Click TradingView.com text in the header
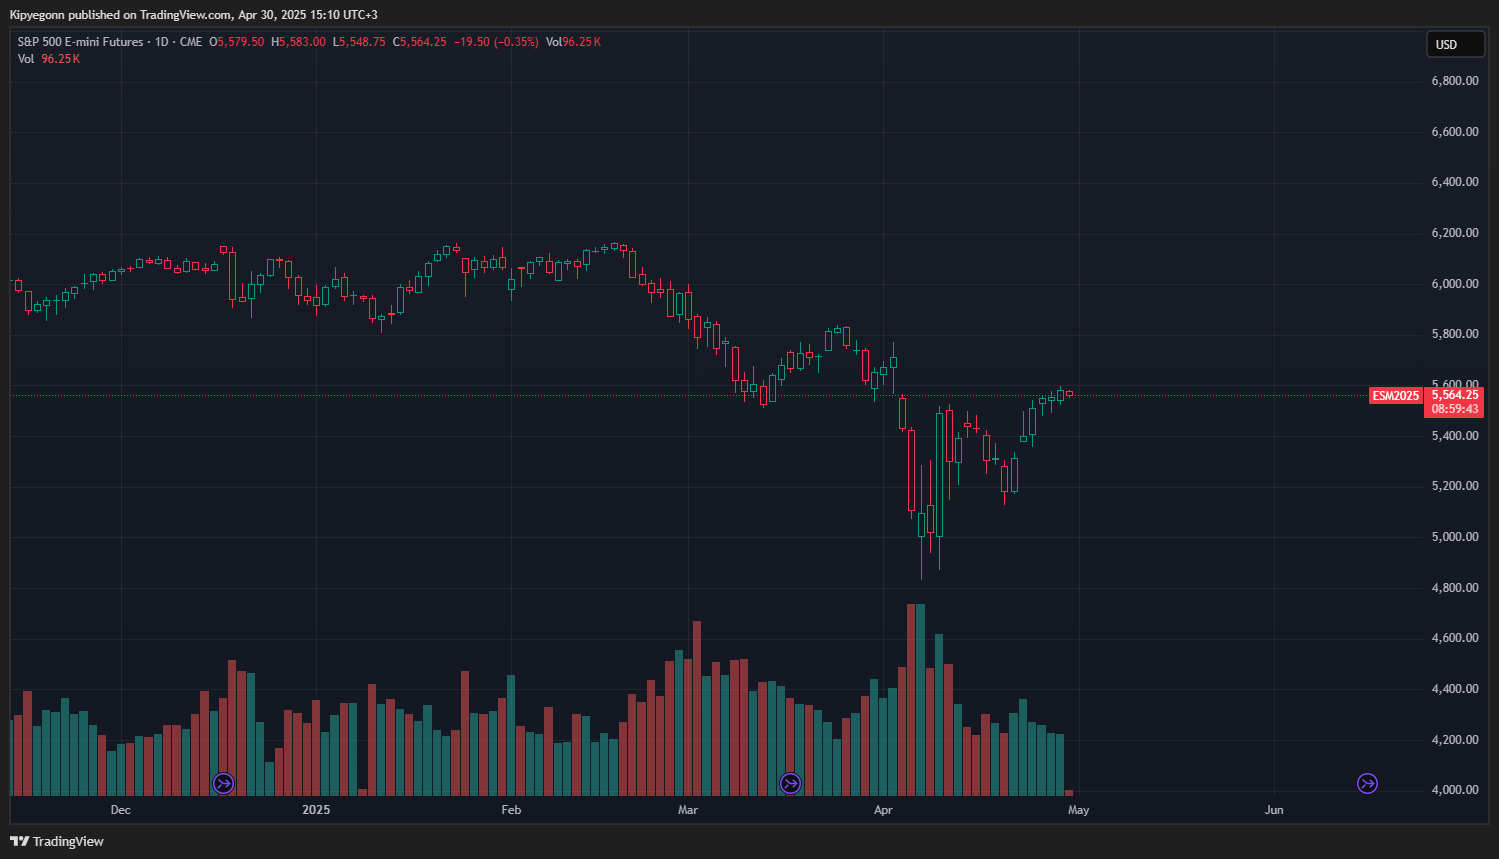 click(x=186, y=15)
